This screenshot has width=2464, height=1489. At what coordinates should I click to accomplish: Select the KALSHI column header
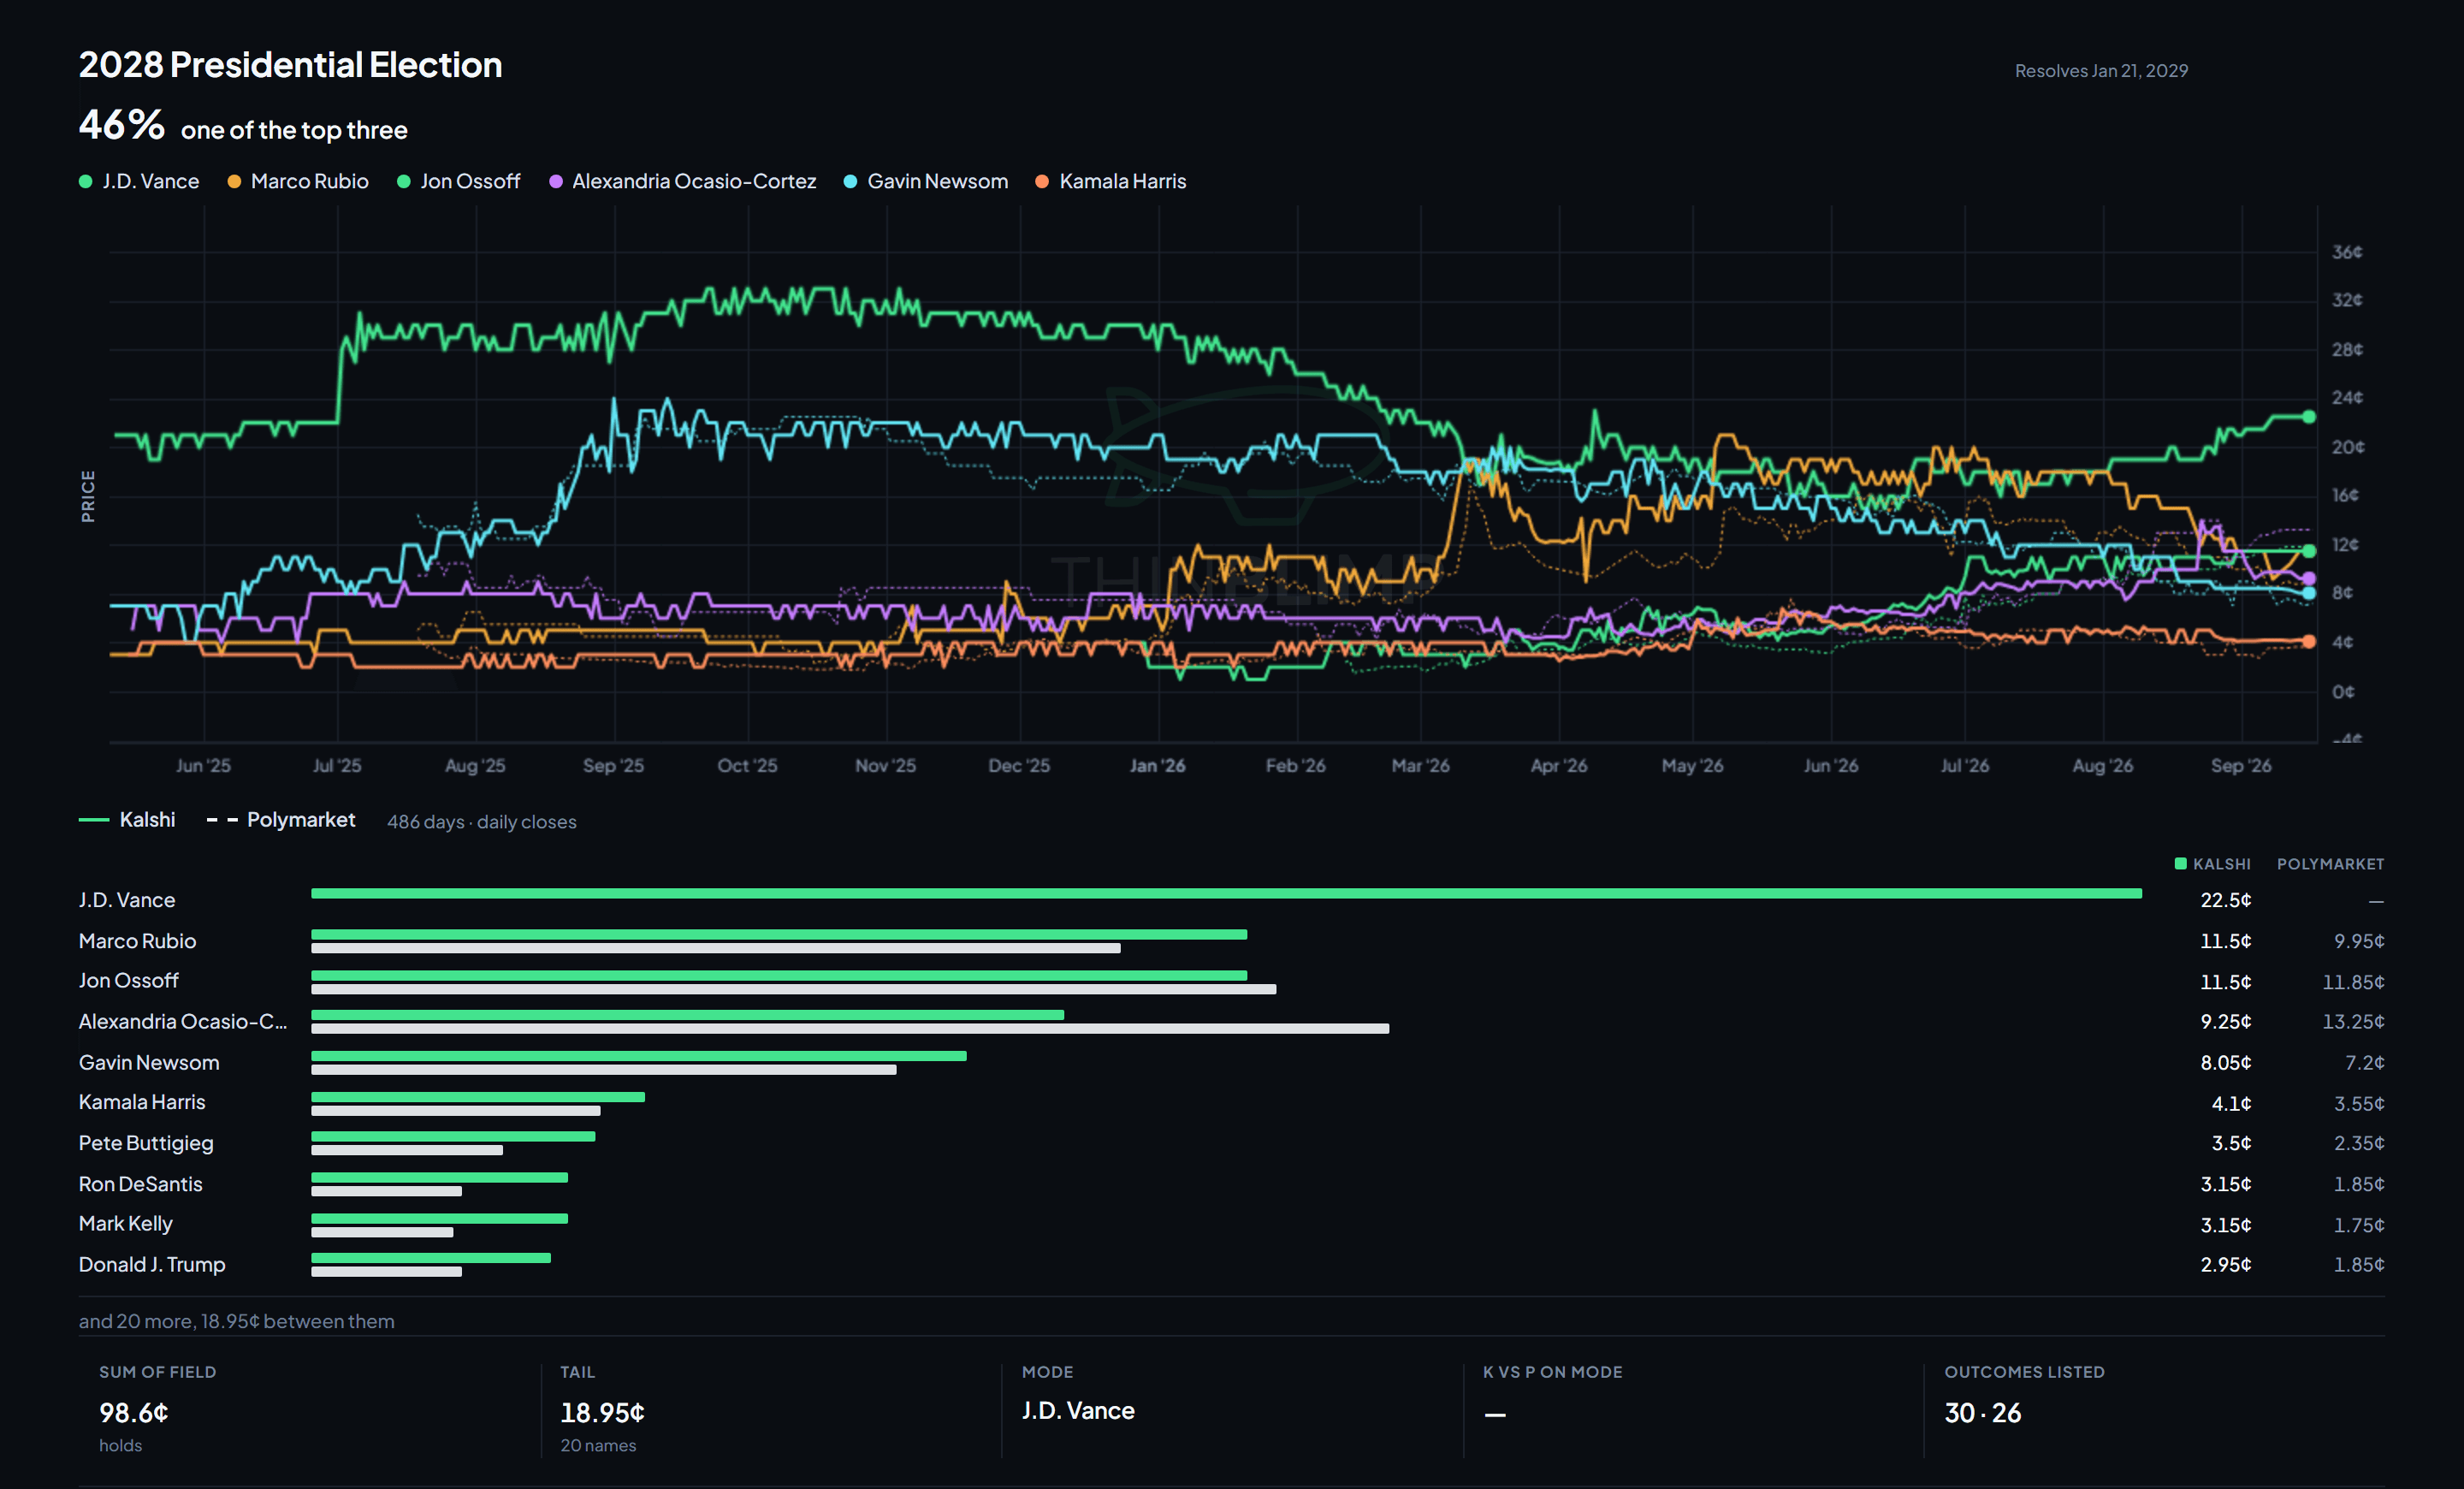(2221, 864)
